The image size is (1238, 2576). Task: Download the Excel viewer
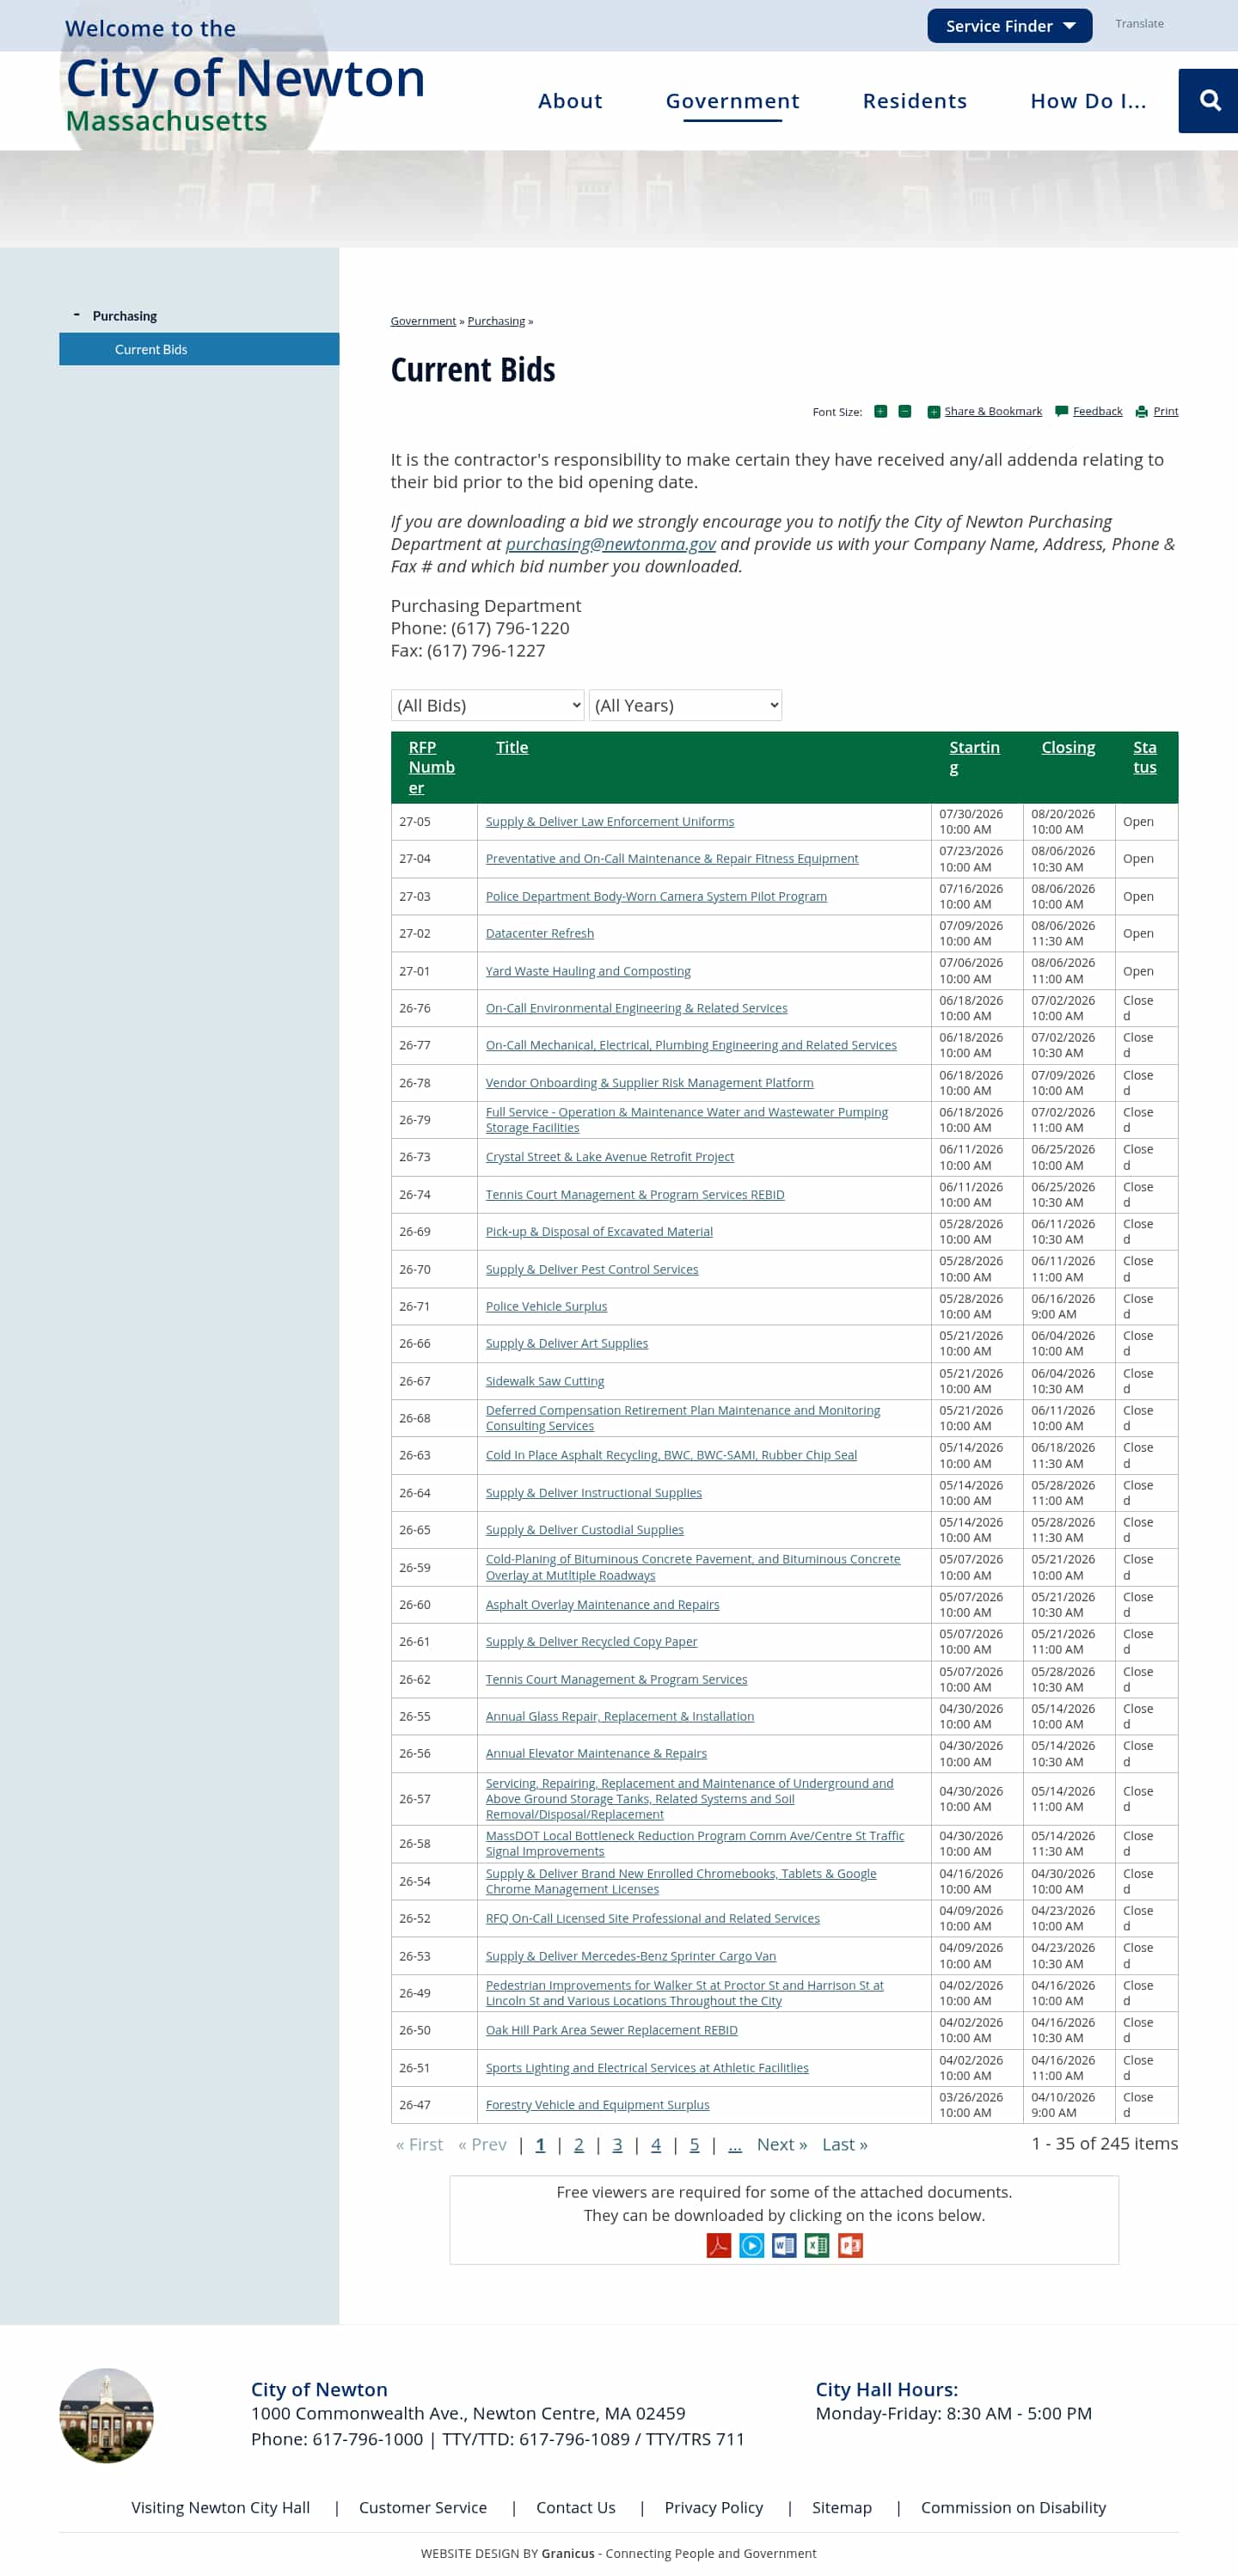817,2245
